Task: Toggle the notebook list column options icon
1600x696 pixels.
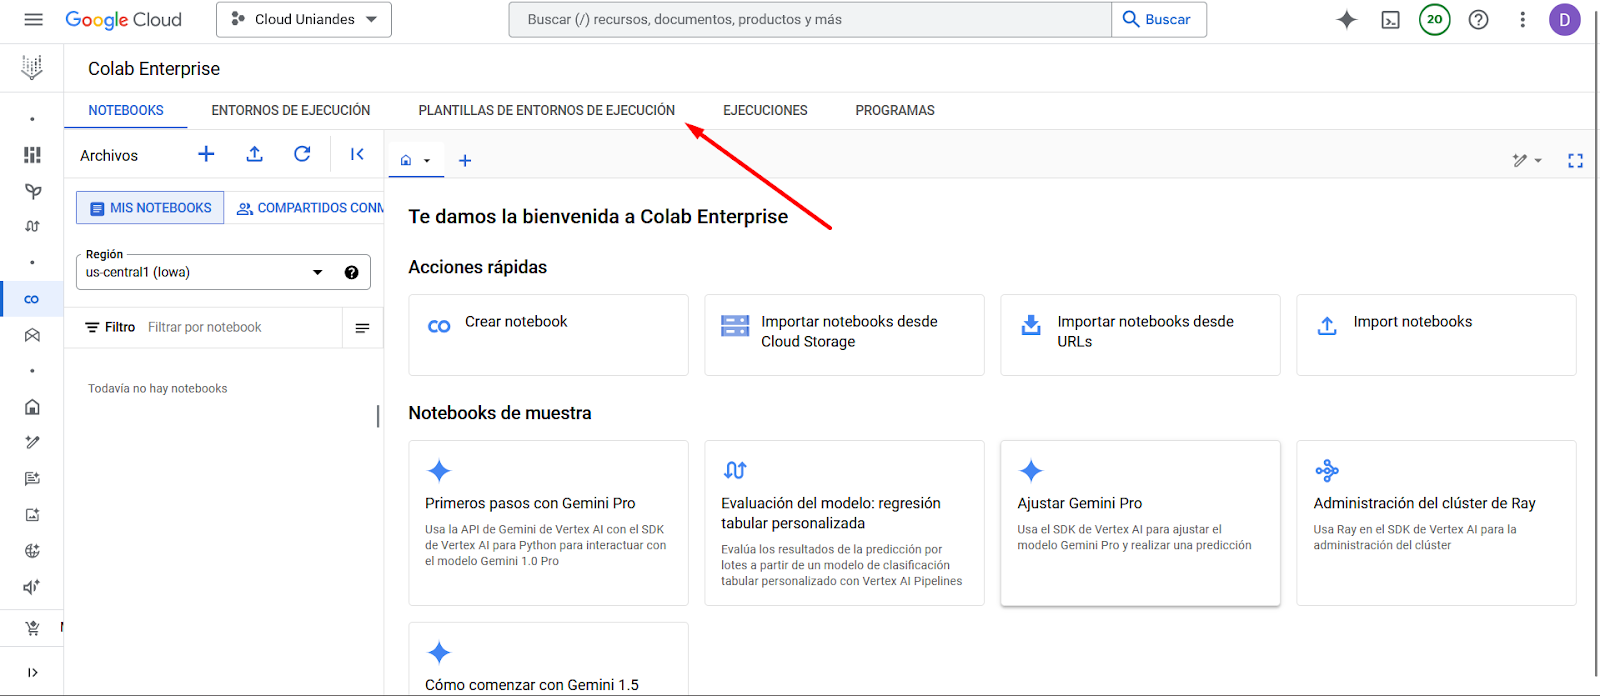Action: tap(362, 327)
